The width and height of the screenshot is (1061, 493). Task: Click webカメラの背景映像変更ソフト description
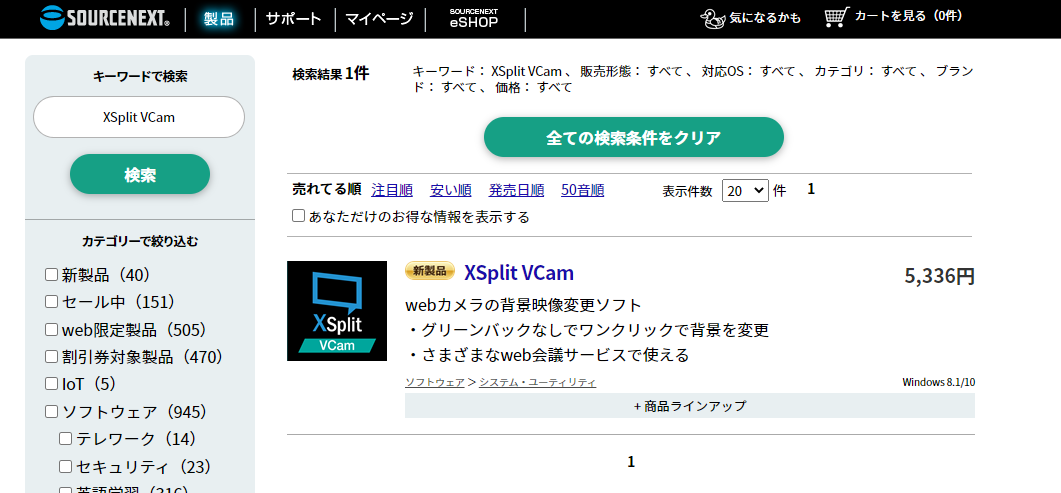click(x=523, y=305)
